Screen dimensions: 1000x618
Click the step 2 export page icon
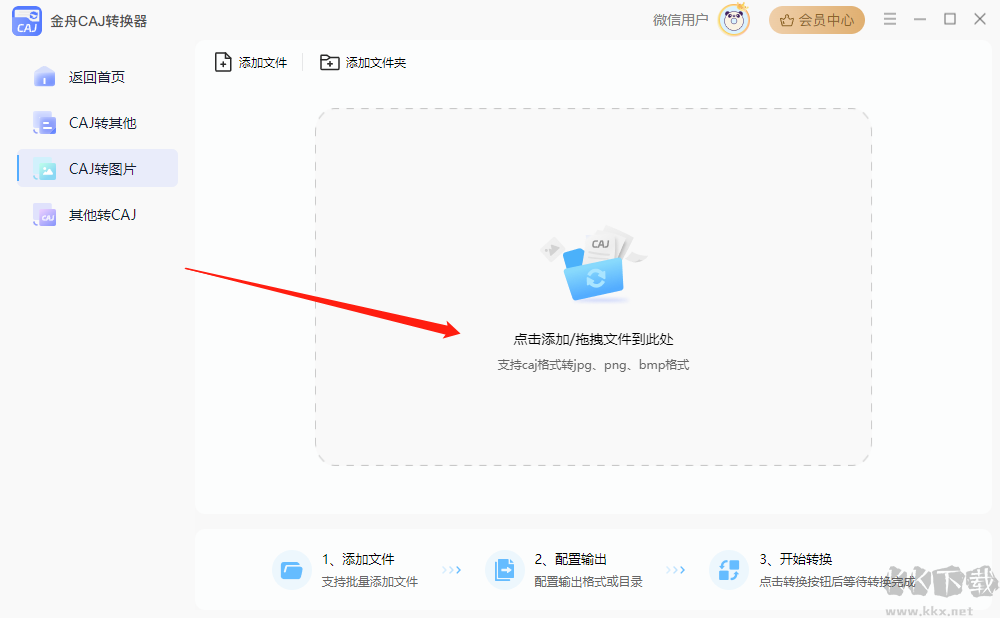[504, 570]
